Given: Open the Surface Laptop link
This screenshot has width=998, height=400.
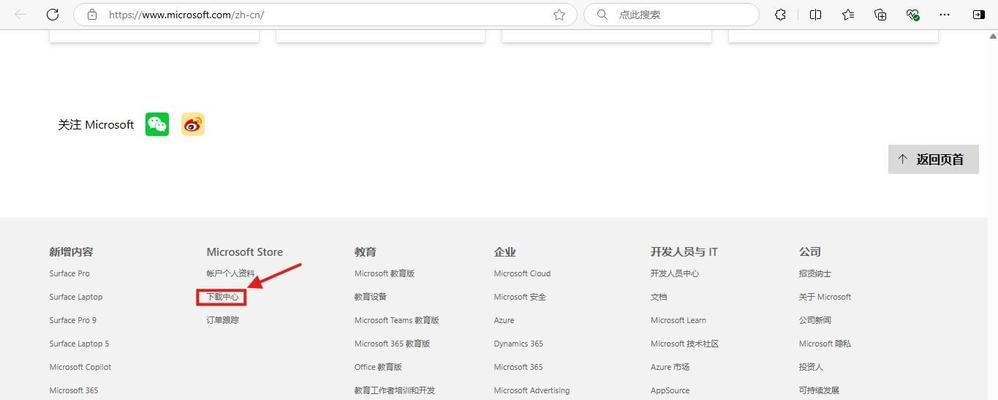Looking at the screenshot, I should 76,297.
